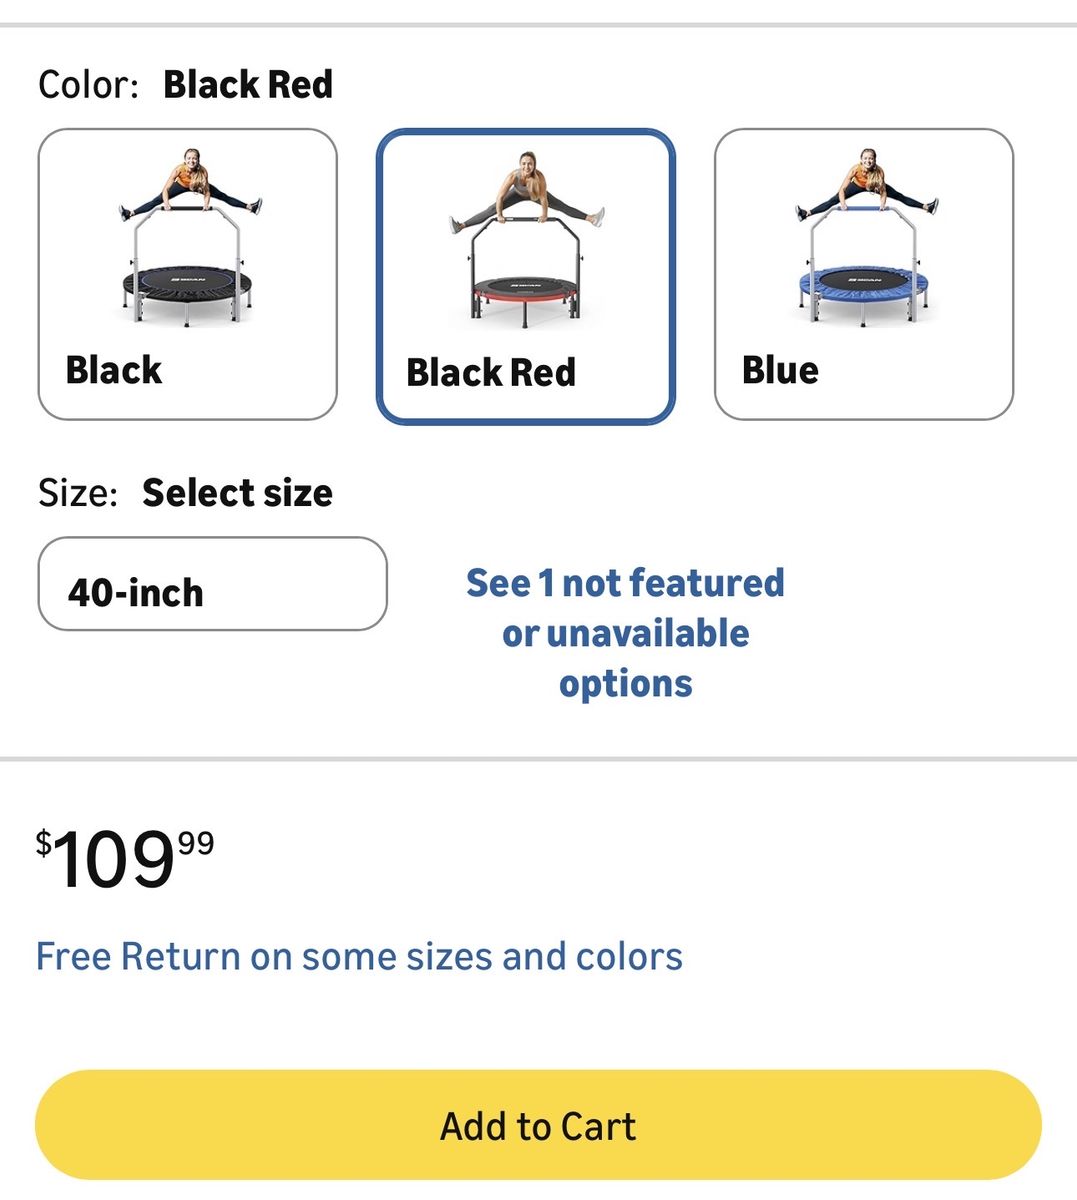Click the "Black Red" text in the Color heading
1077x1200 pixels.
pyautogui.click(x=248, y=85)
